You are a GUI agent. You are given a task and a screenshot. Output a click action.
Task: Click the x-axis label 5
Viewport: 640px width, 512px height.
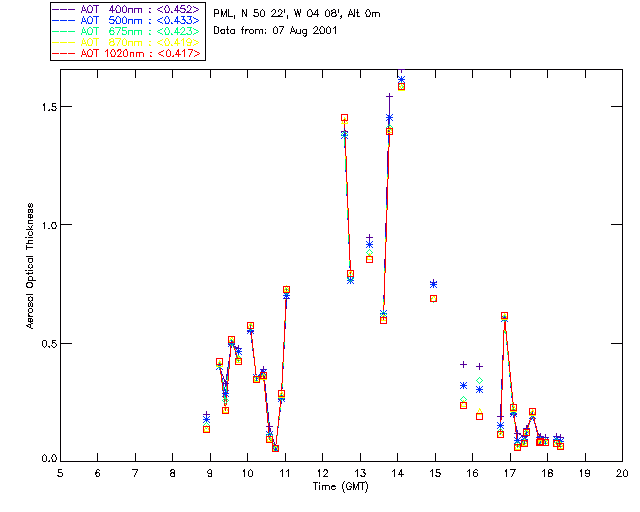[x=60, y=473]
